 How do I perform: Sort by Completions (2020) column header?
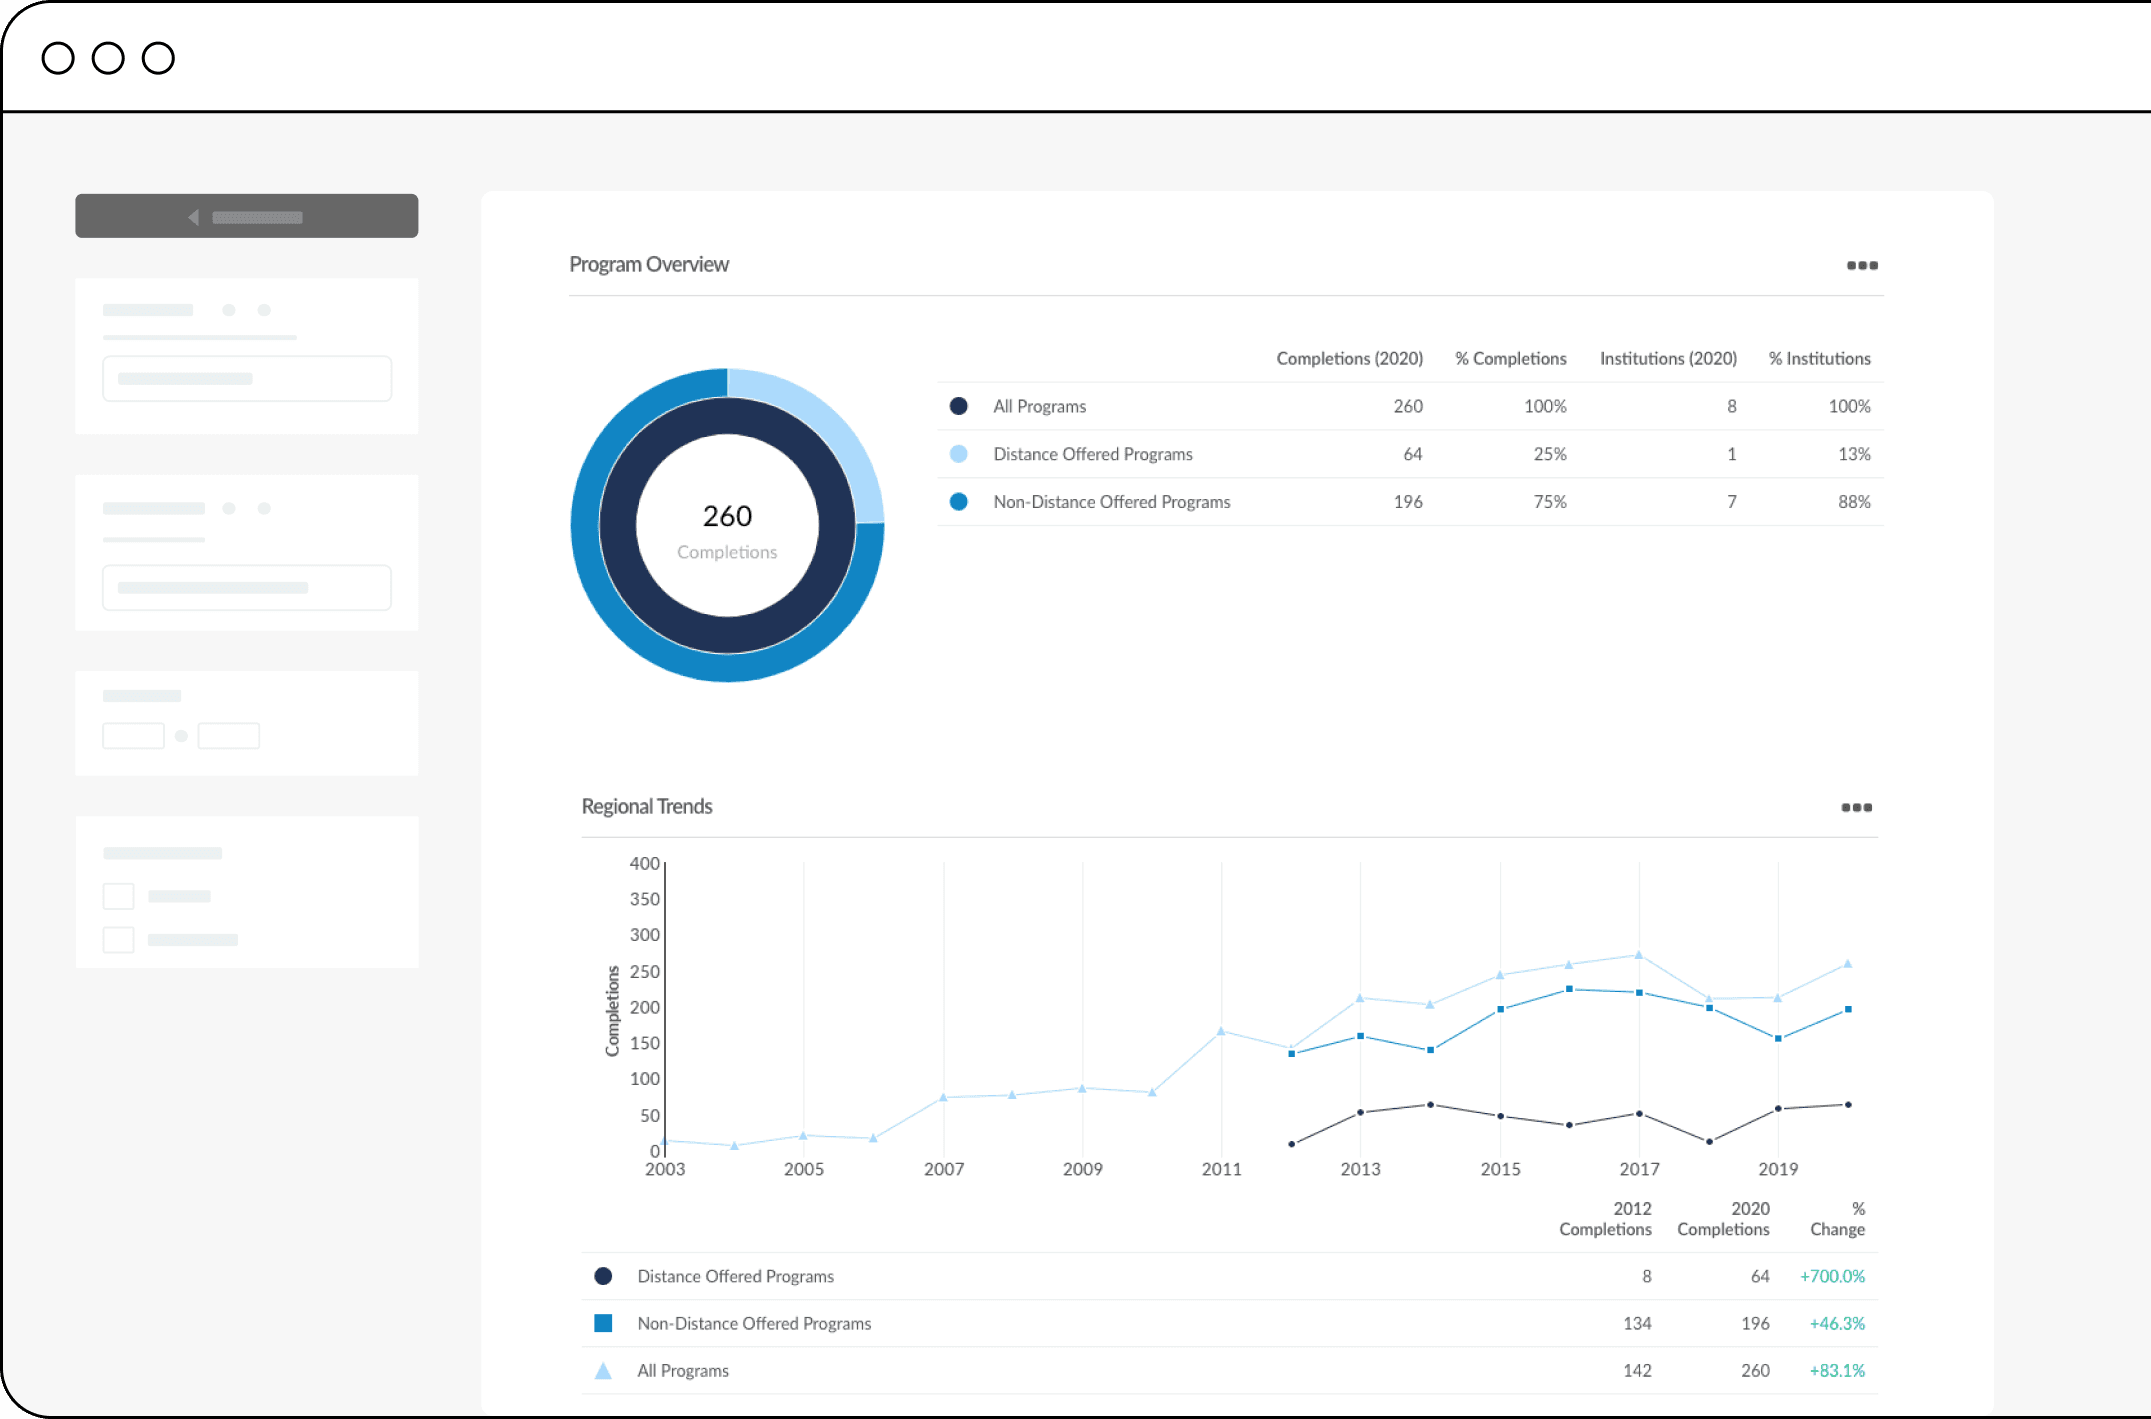[1348, 358]
